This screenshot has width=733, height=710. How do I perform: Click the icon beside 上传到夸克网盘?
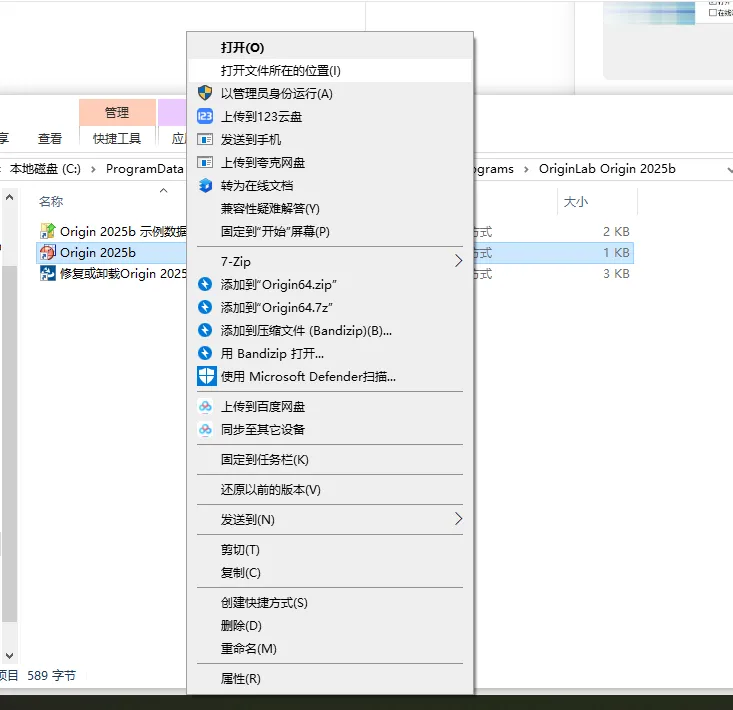(x=205, y=162)
